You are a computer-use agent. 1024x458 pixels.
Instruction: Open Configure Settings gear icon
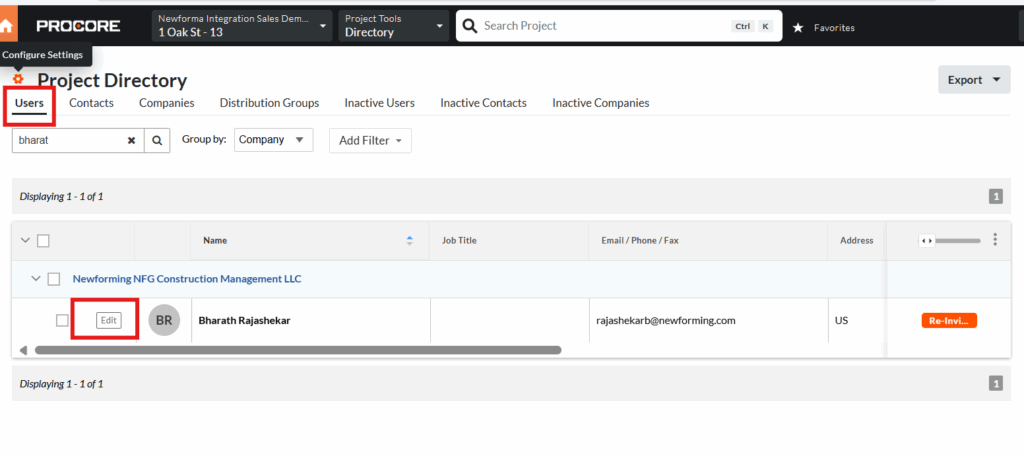18,79
